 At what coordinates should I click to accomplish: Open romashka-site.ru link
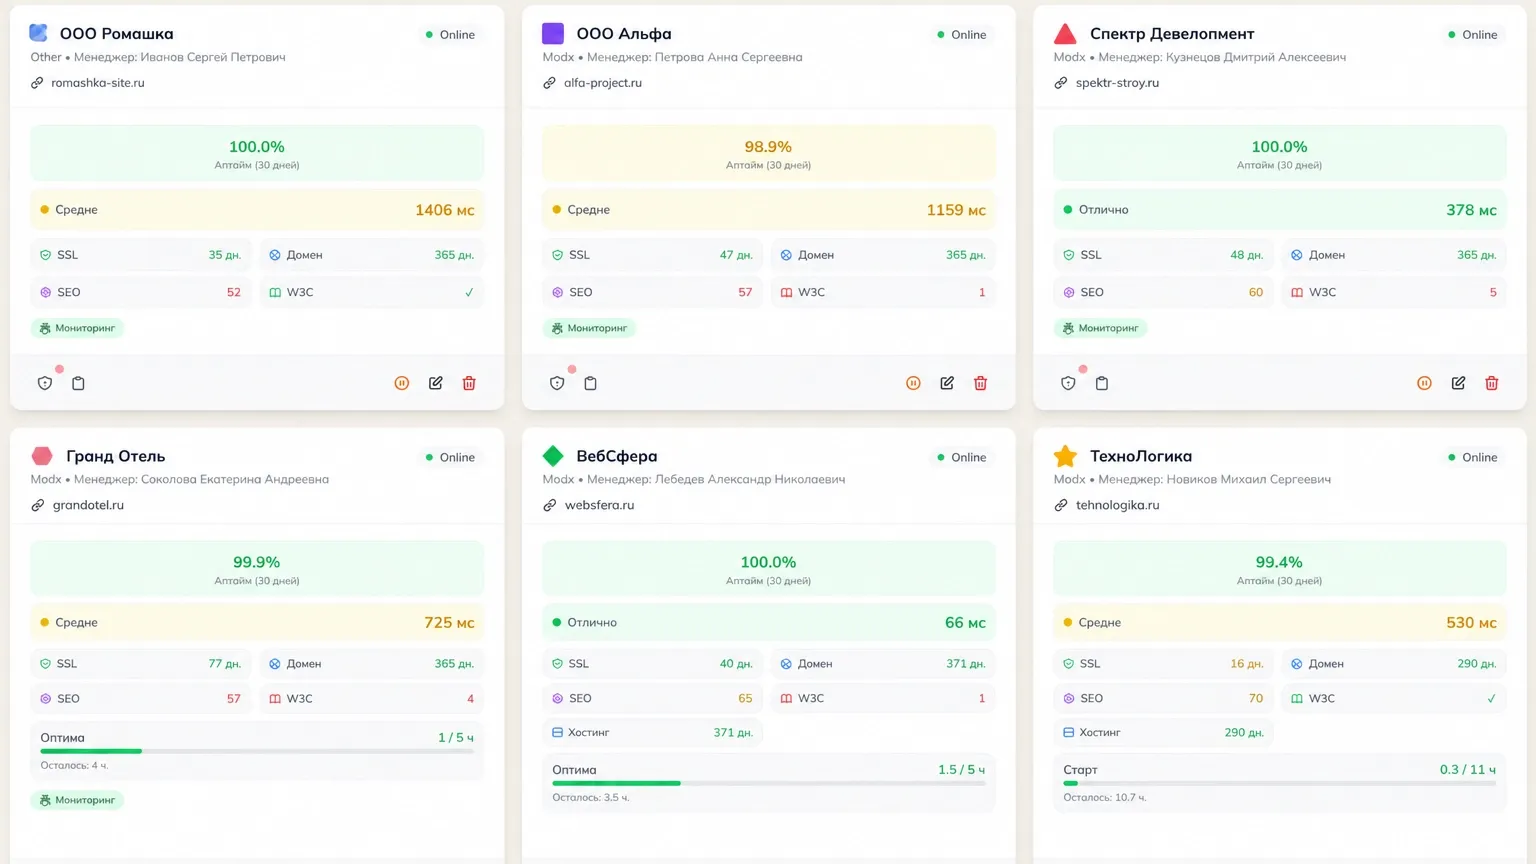tap(98, 83)
